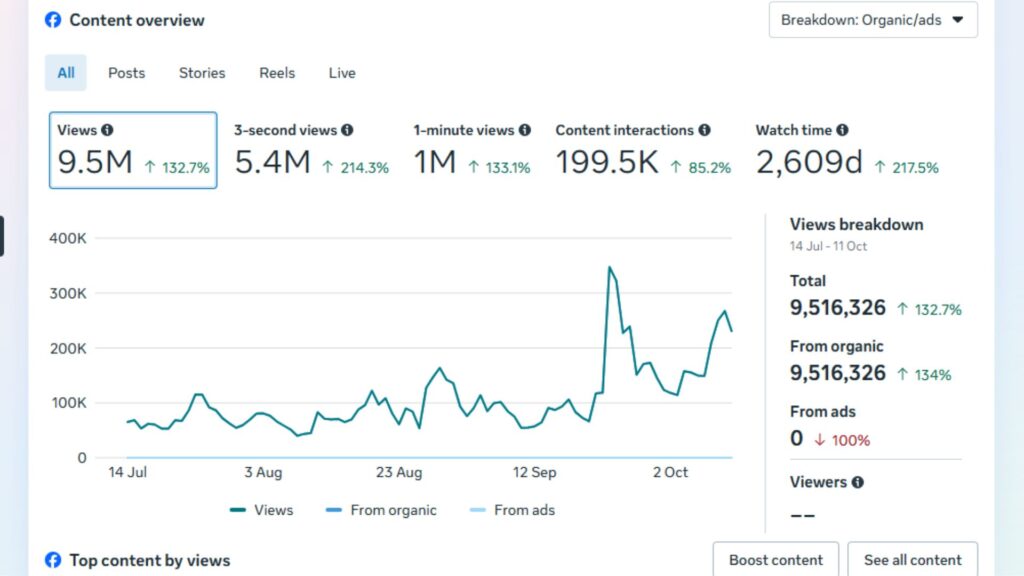1024x576 pixels.
Task: Open the Breakdown: Organic/ads dropdown
Action: point(872,20)
